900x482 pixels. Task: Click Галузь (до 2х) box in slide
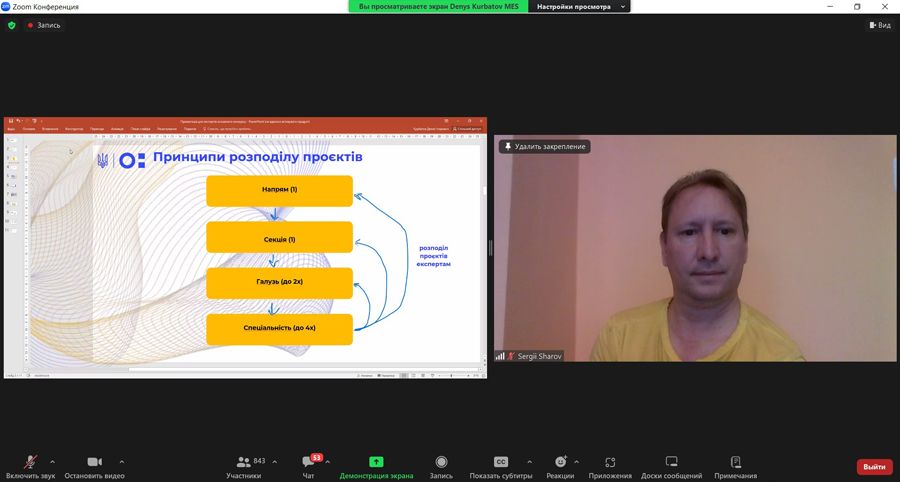pyautogui.click(x=280, y=283)
